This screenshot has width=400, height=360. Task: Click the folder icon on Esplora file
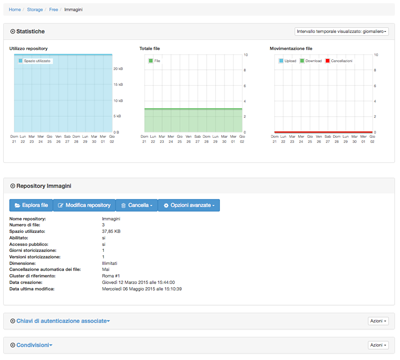17,205
